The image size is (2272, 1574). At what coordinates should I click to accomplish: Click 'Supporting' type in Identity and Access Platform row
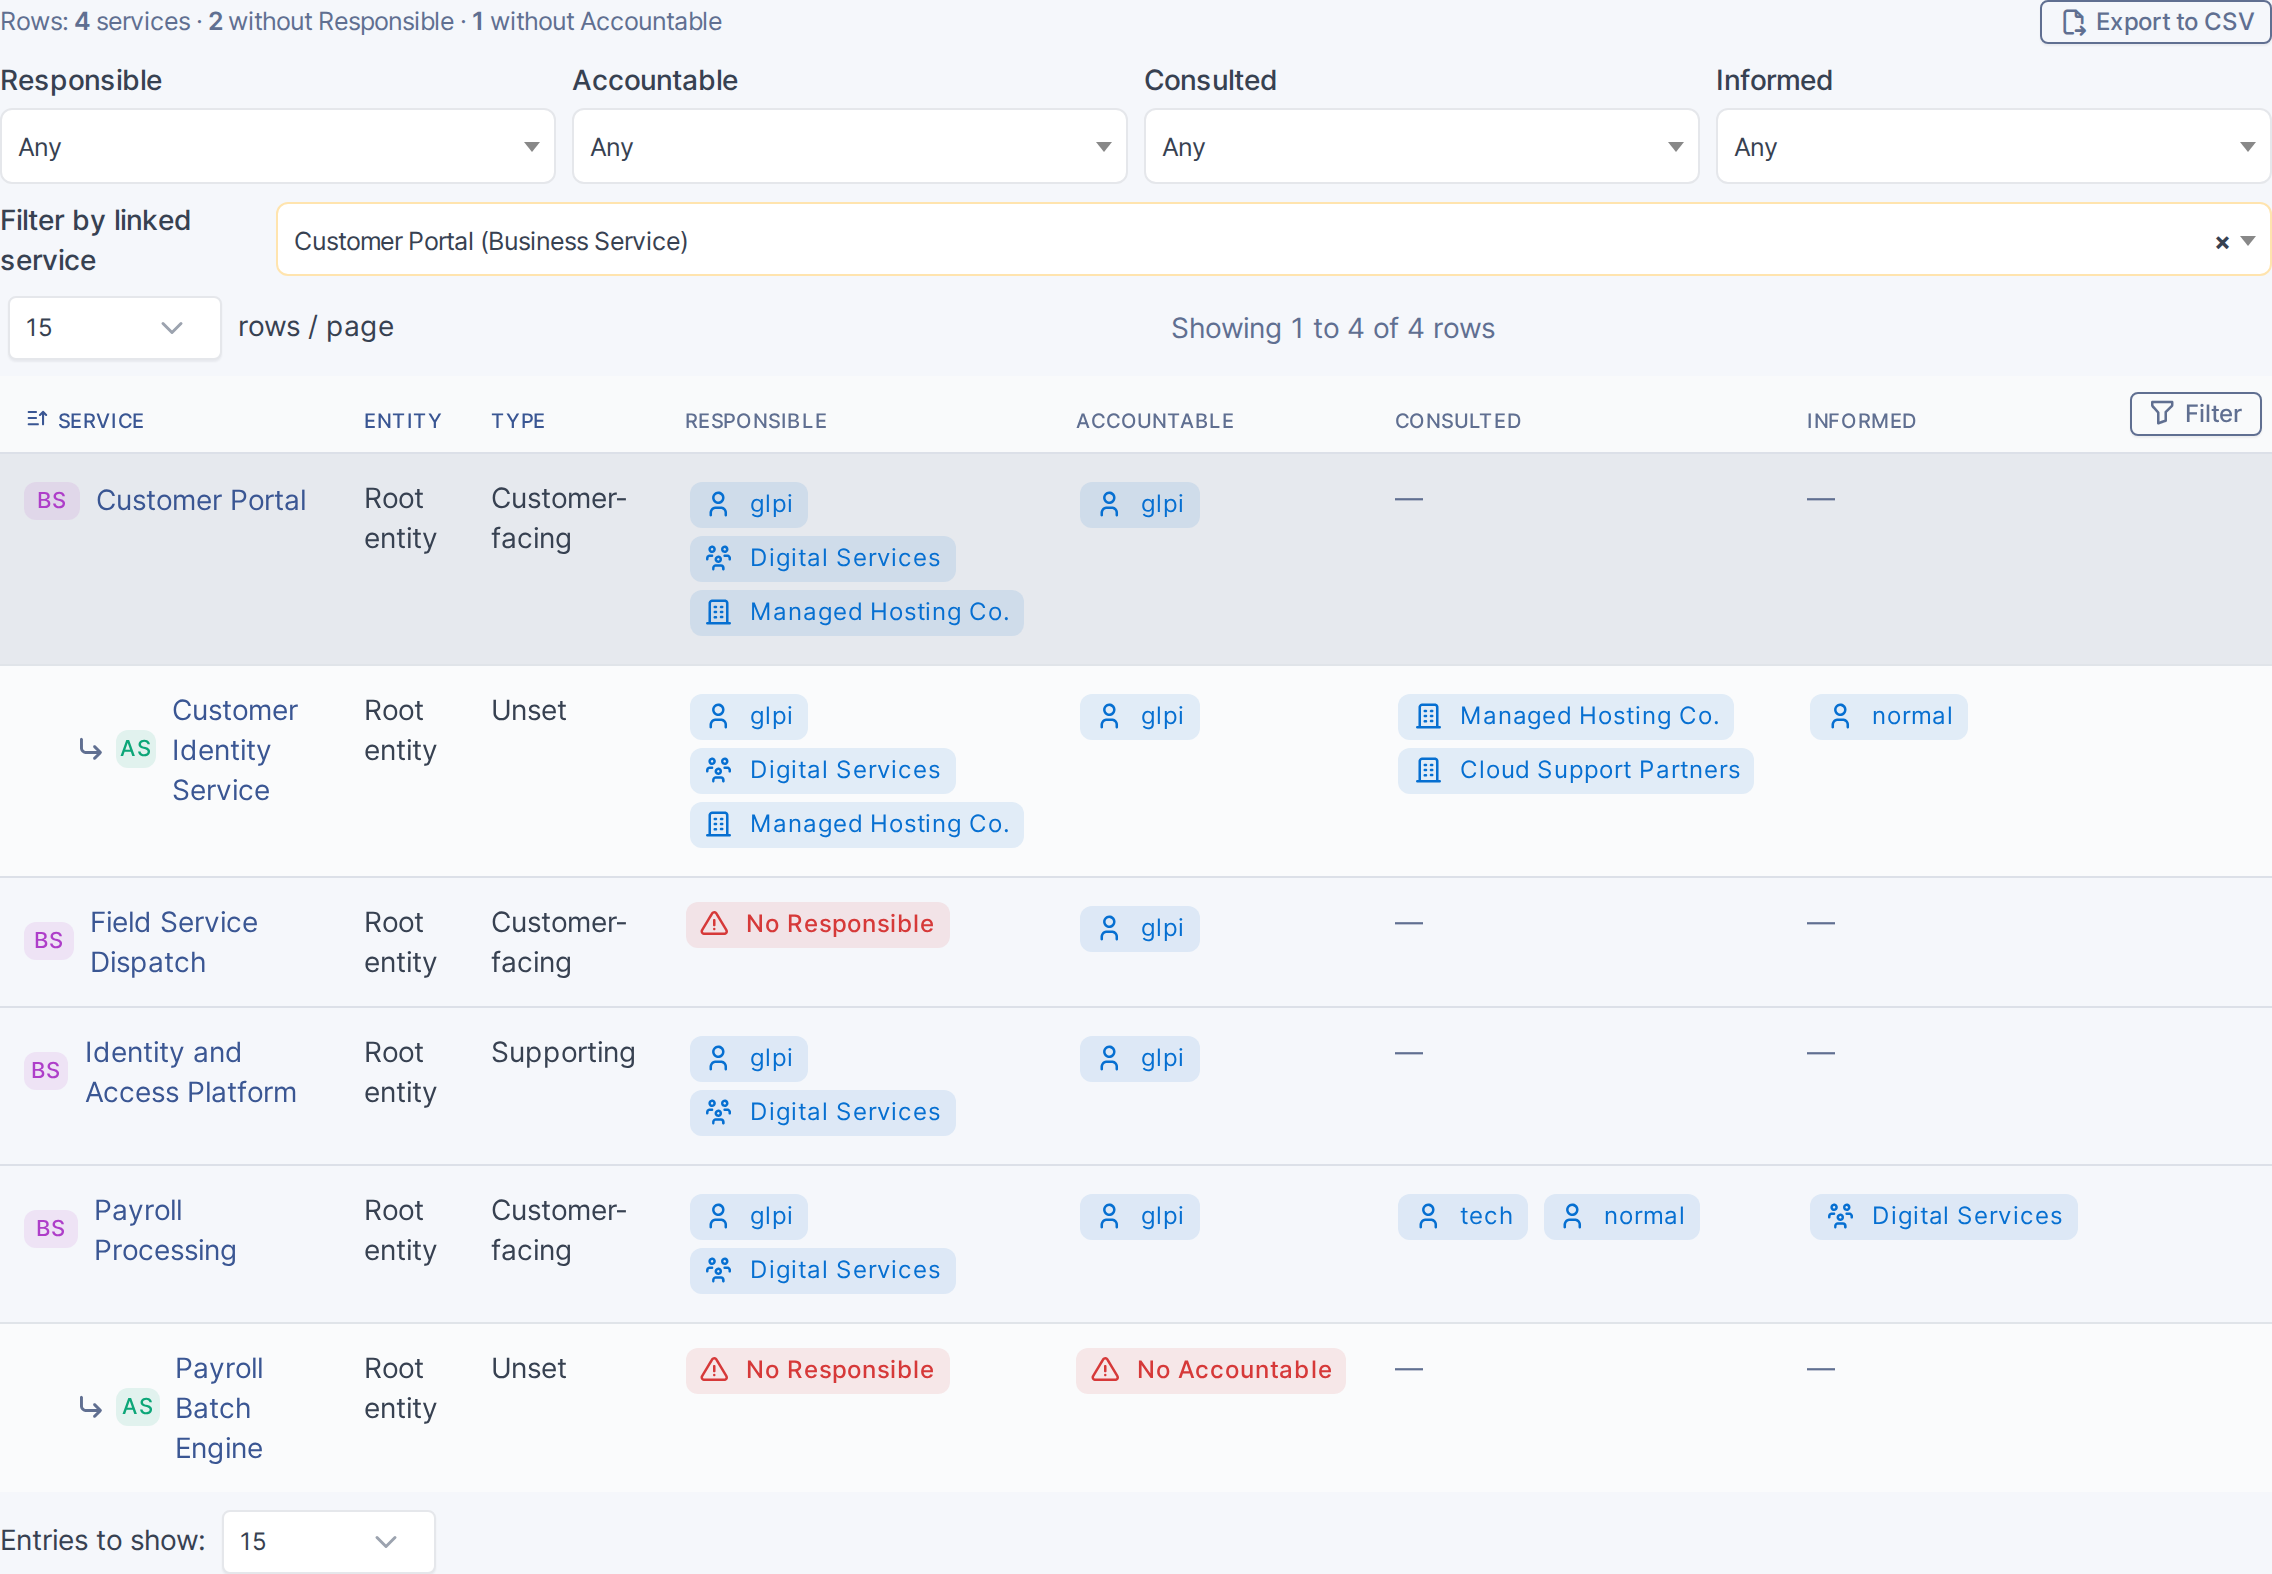click(x=563, y=1052)
